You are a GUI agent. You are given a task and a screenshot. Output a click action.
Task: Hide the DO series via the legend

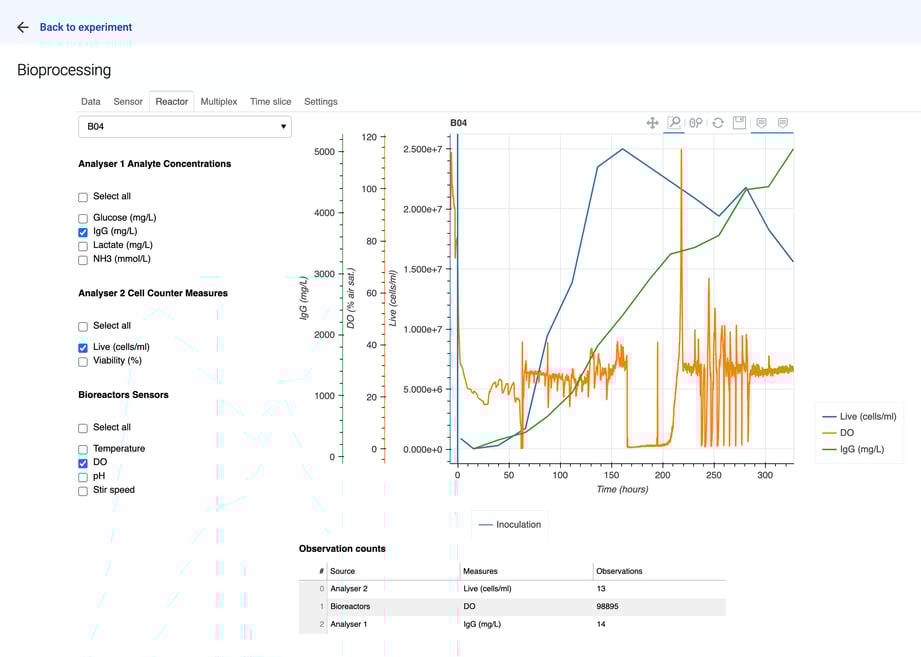[848, 433]
